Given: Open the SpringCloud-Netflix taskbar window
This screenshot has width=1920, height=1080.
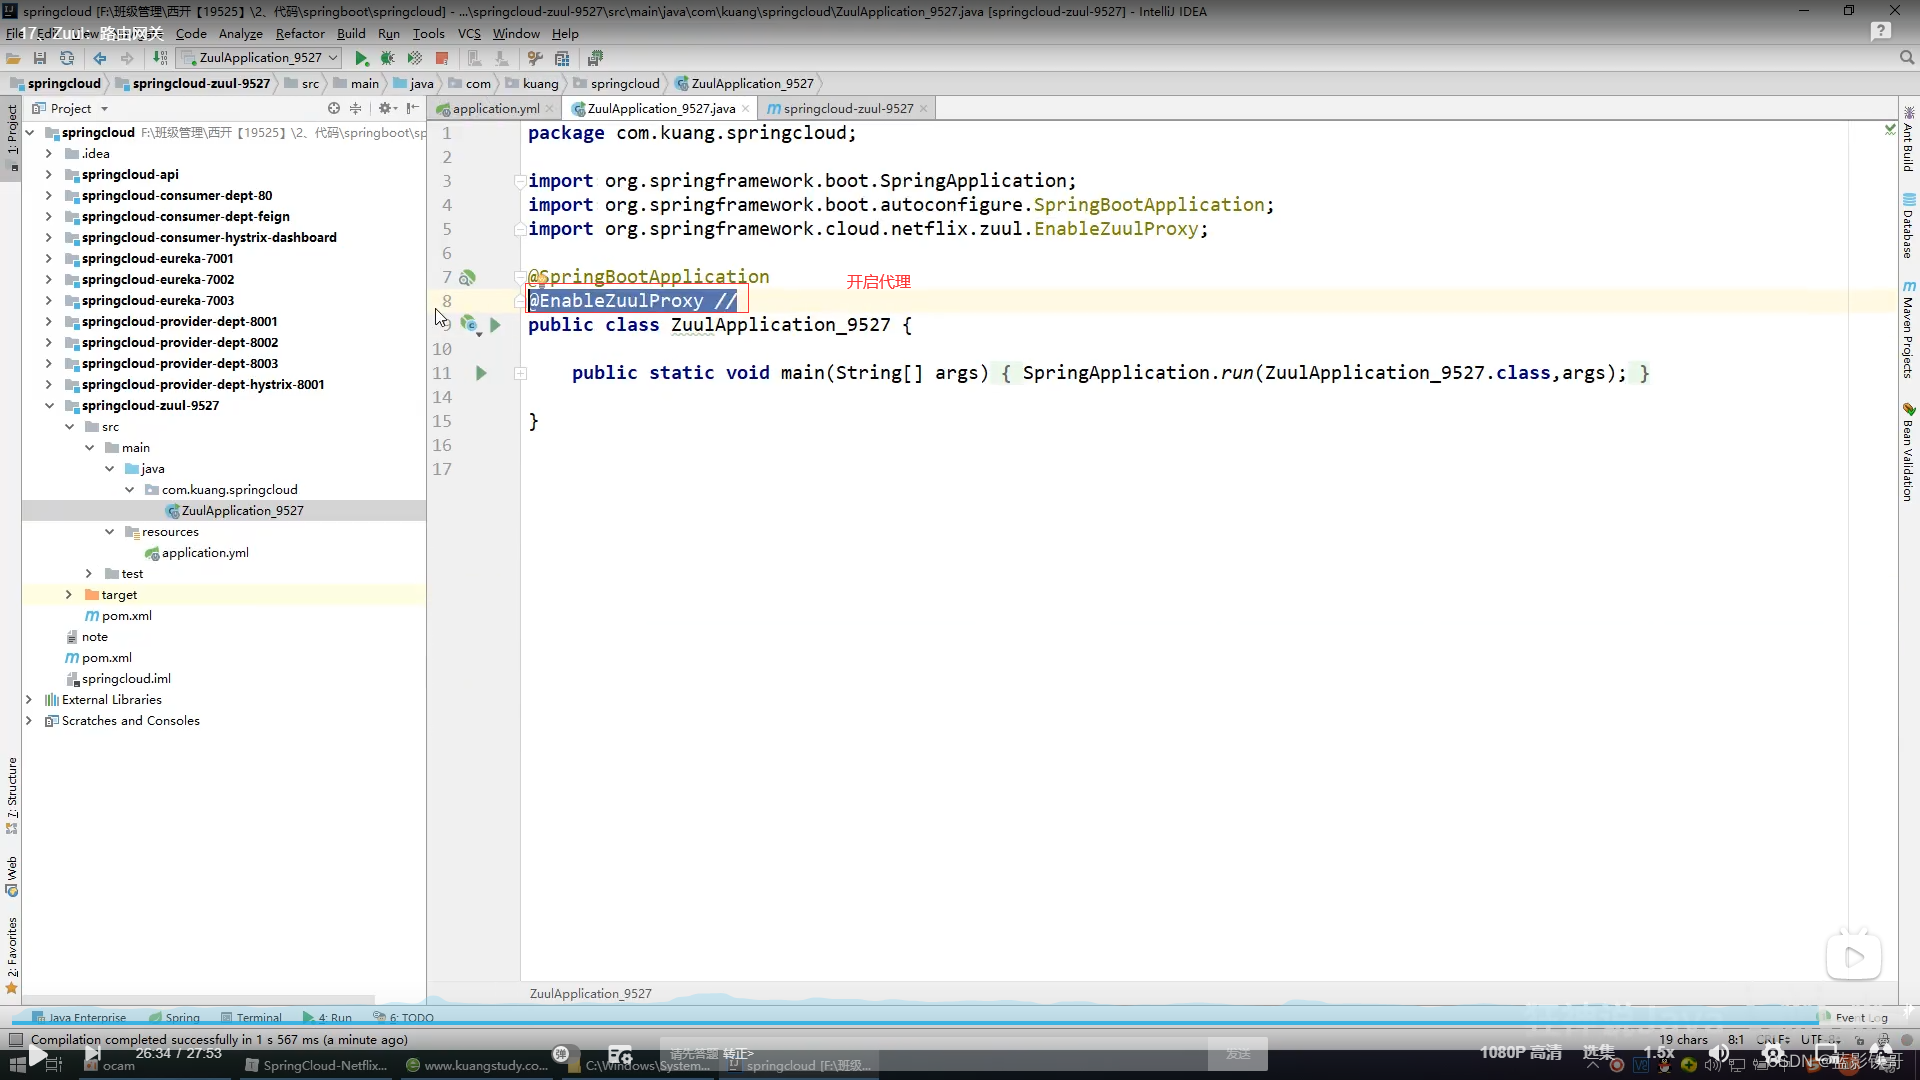Looking at the screenshot, I should click(317, 1065).
